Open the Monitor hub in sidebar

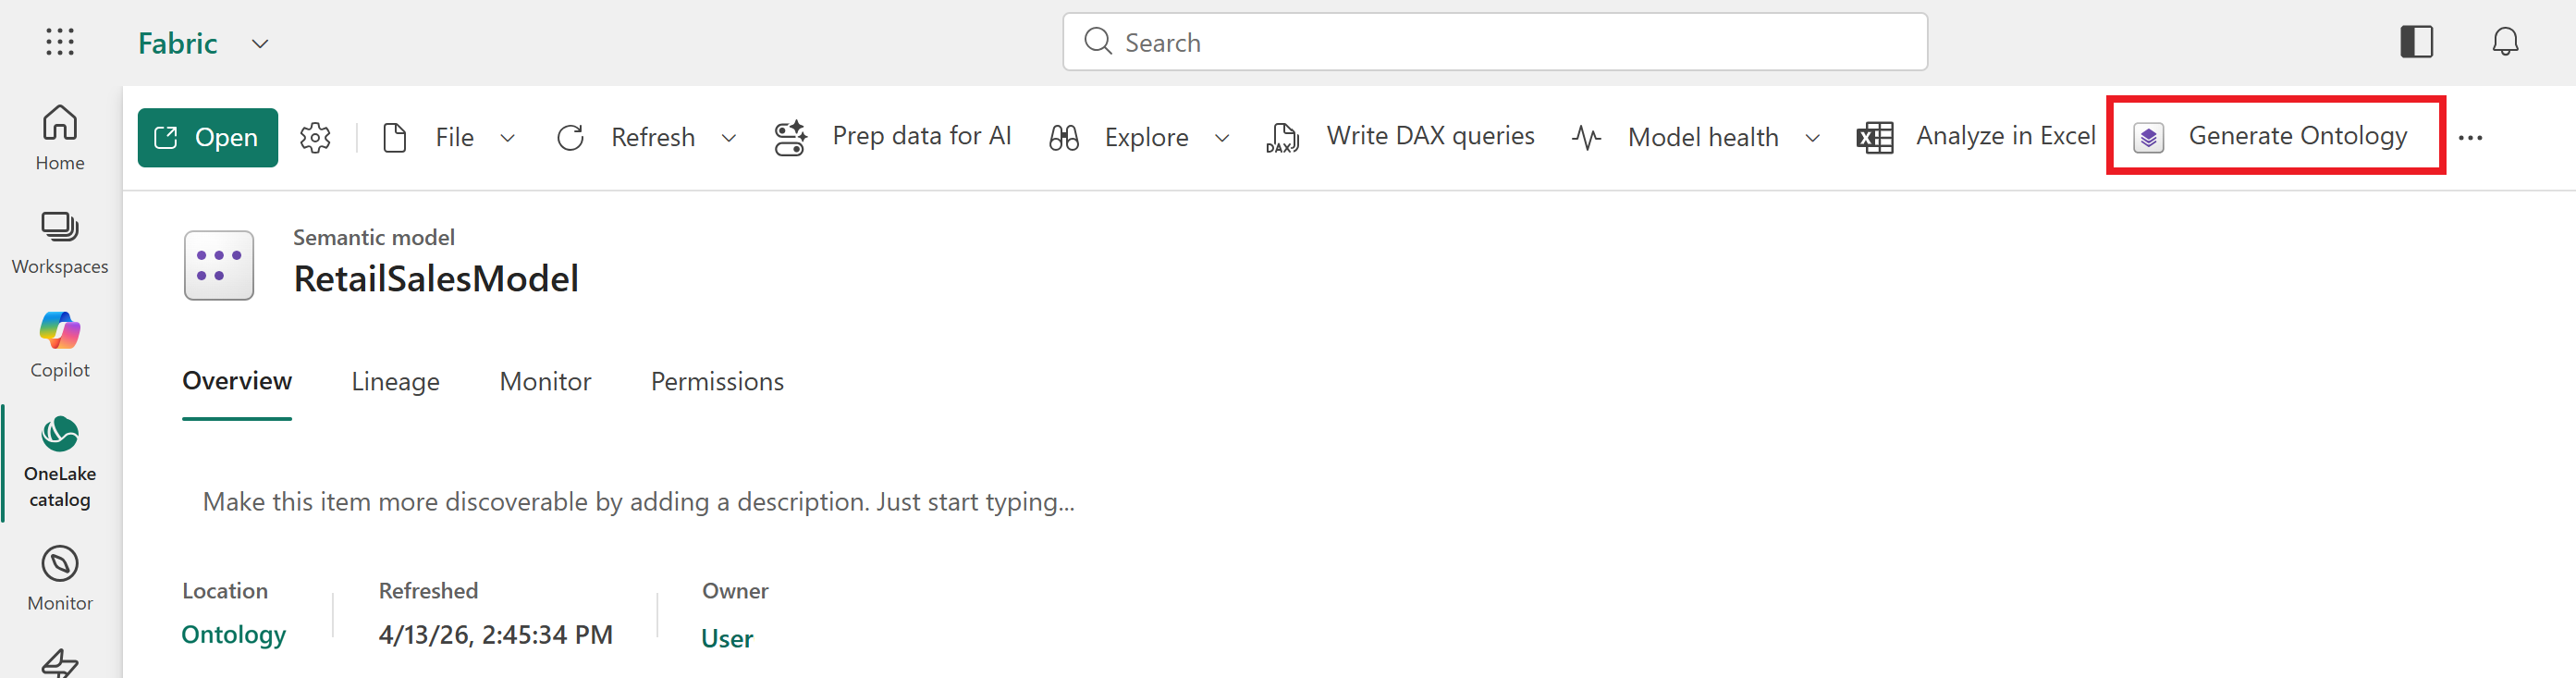(x=60, y=578)
